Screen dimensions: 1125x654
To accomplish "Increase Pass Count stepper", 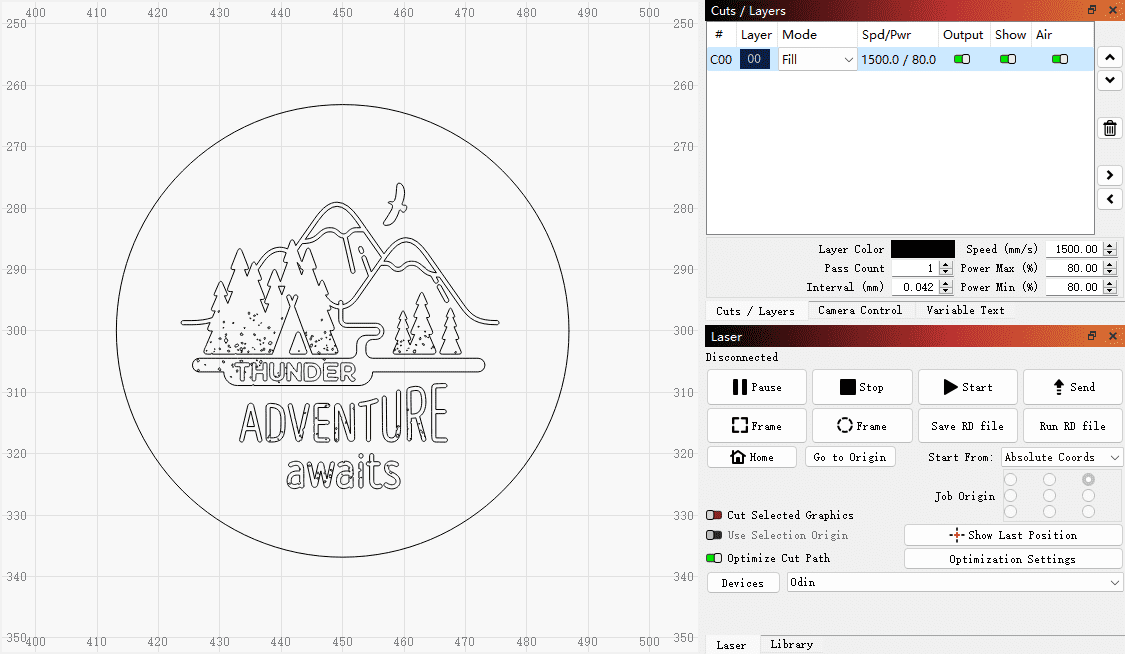I will [946, 265].
